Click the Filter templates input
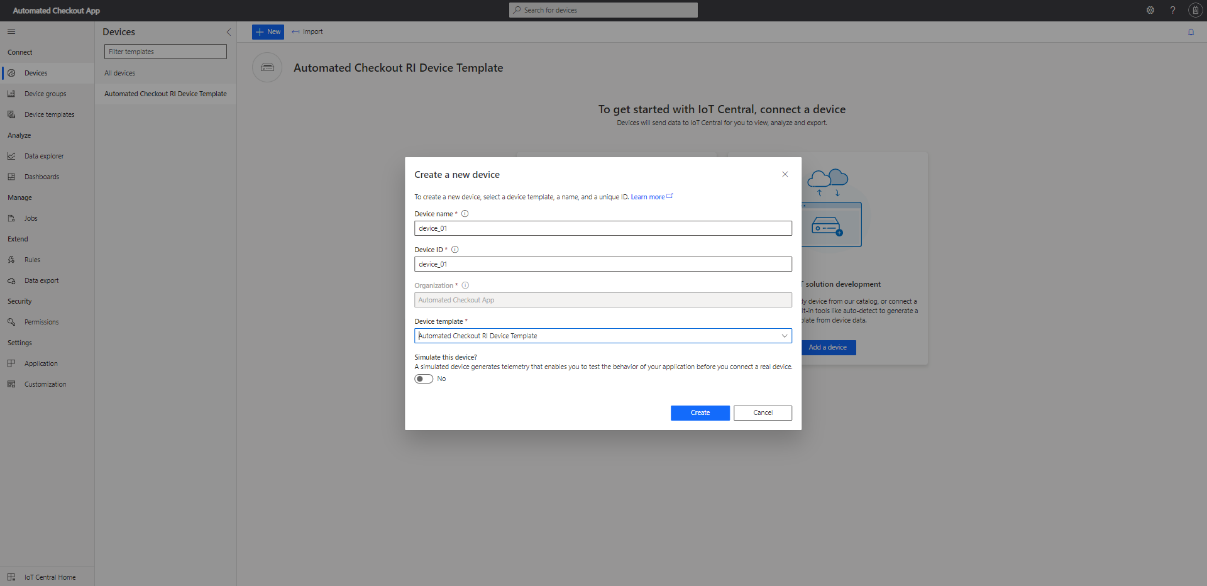The width and height of the screenshot is (1207, 586). pos(166,51)
